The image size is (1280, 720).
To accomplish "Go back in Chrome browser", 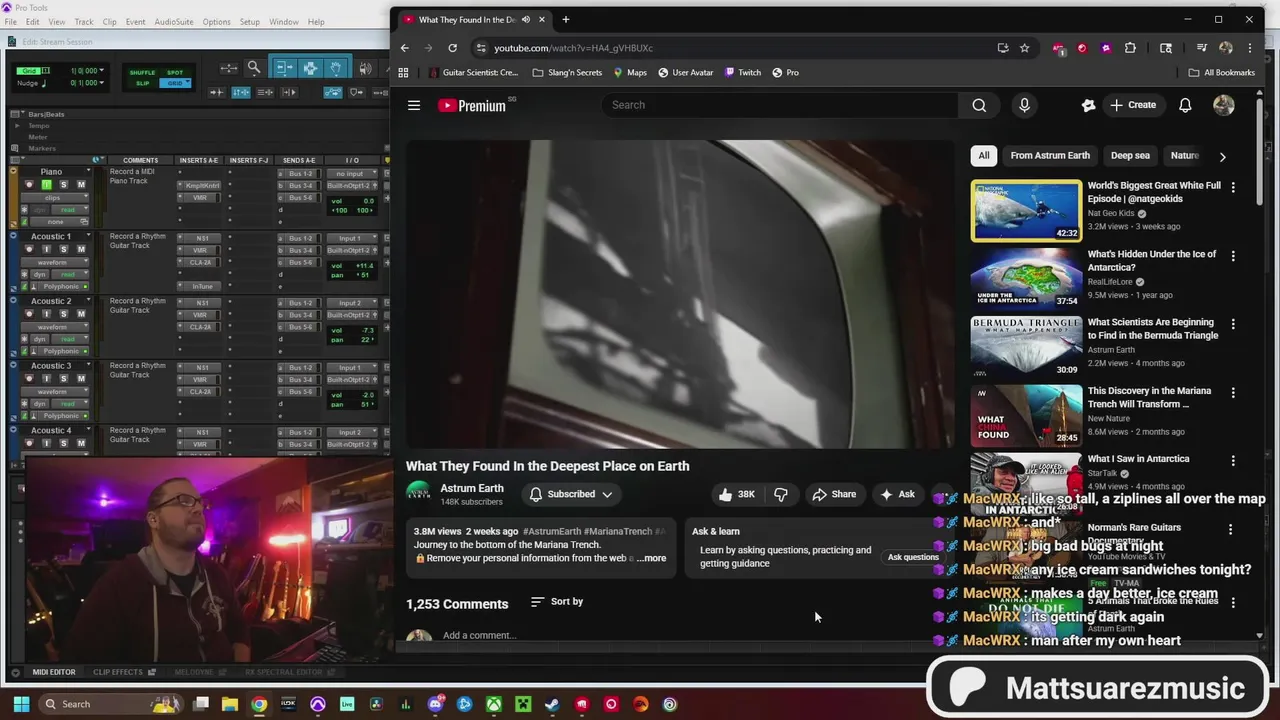I will click(404, 48).
